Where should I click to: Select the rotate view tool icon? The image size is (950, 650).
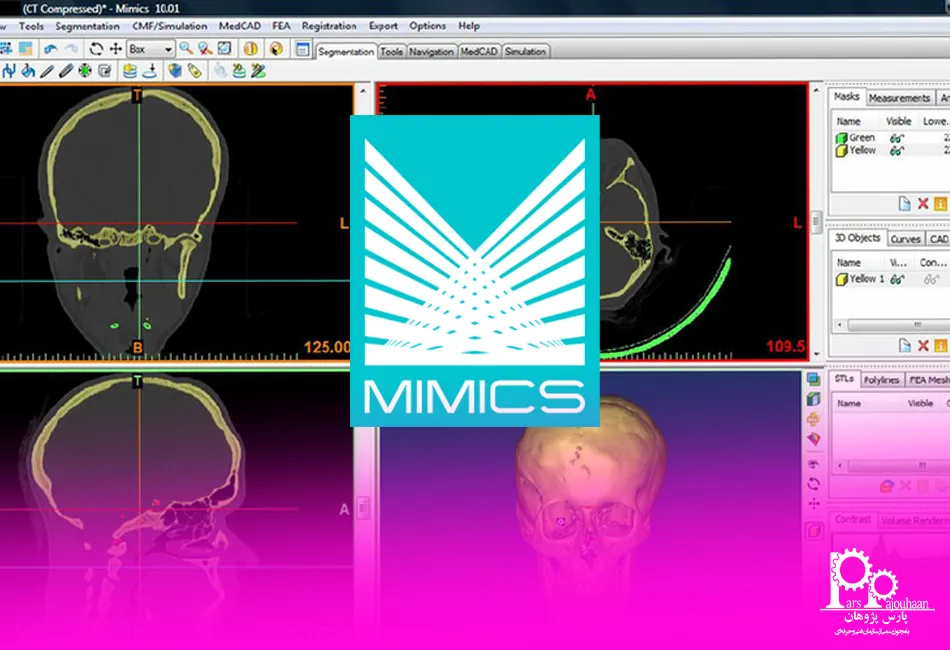coord(96,48)
